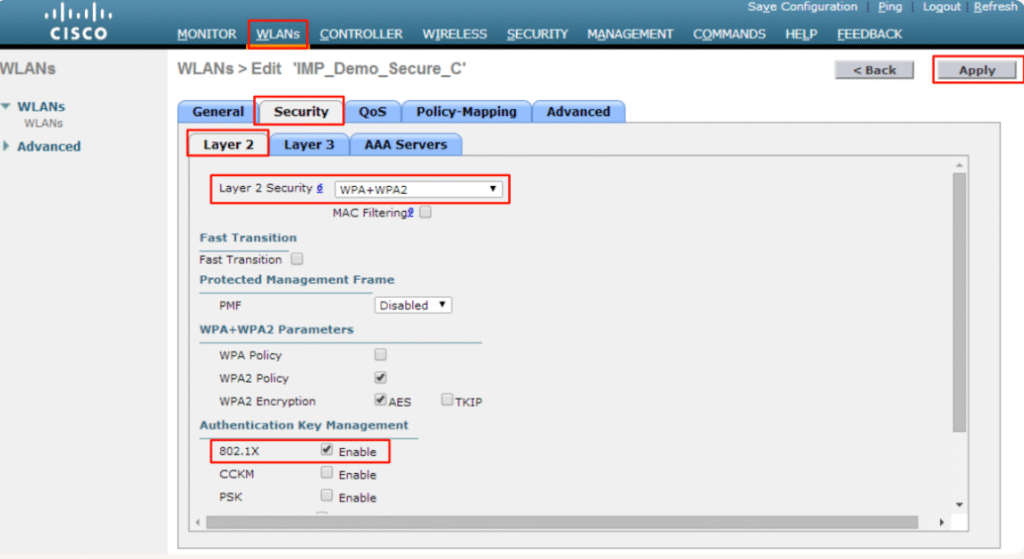Open the FEEDBACK menu
Viewport: 1024px width, 559px height.
pyautogui.click(x=869, y=34)
